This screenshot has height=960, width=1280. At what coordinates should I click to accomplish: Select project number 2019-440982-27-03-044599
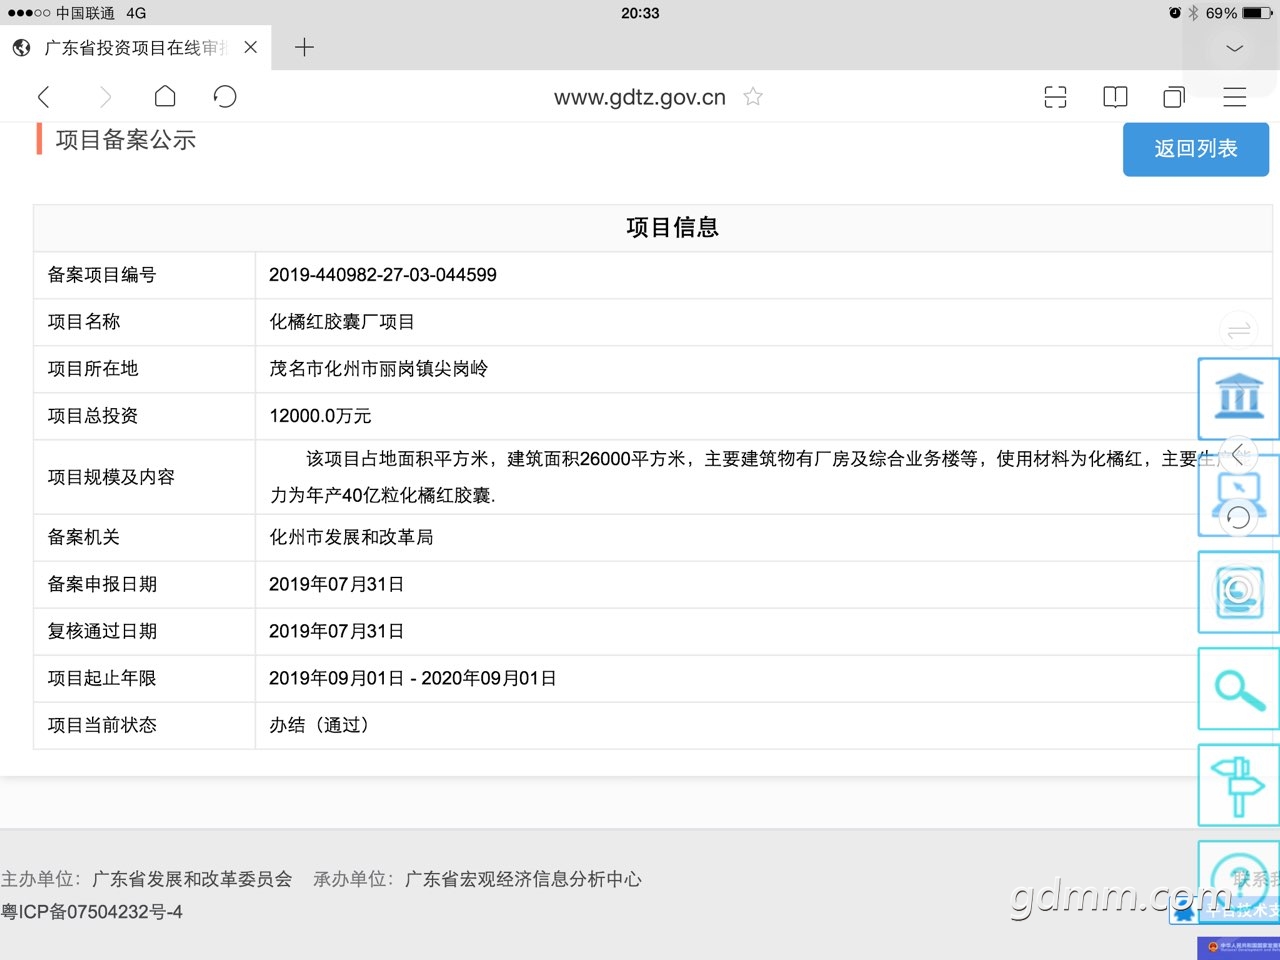click(x=383, y=275)
